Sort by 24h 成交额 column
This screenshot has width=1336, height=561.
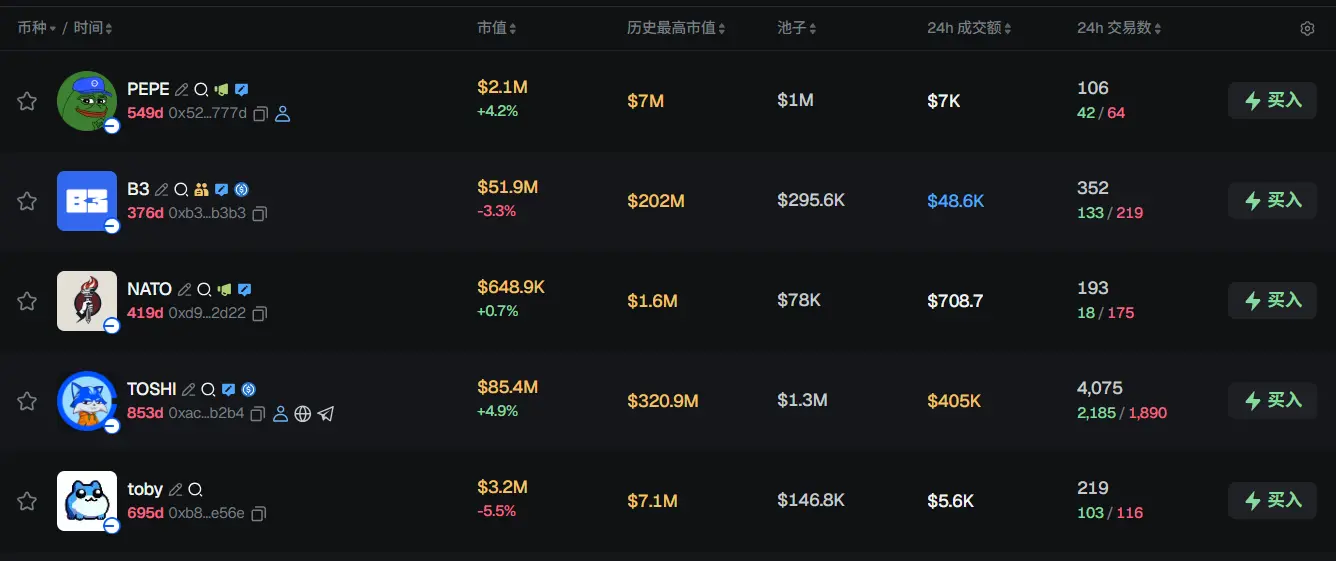click(968, 28)
